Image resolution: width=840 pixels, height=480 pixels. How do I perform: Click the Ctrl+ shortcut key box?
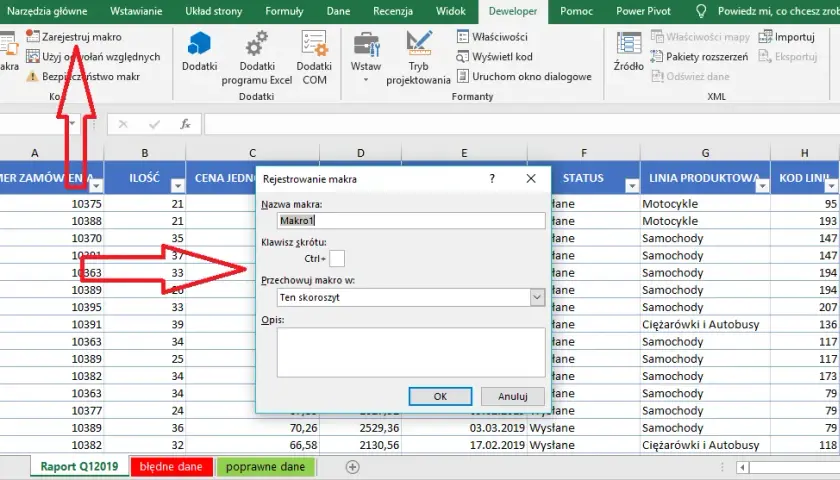point(337,258)
